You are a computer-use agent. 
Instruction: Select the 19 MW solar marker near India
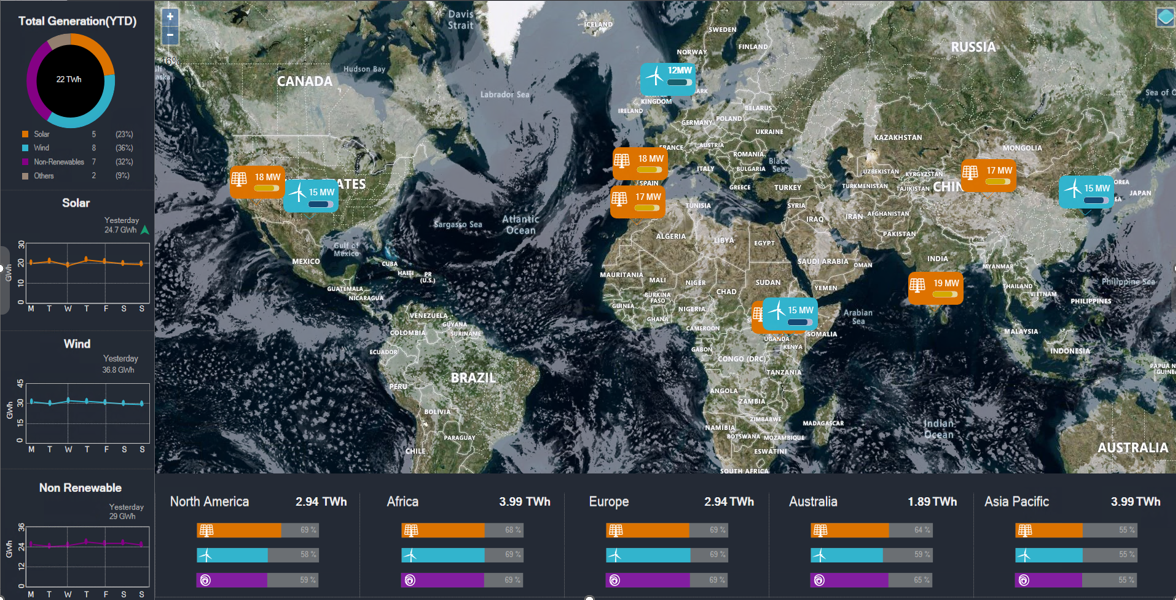point(935,287)
